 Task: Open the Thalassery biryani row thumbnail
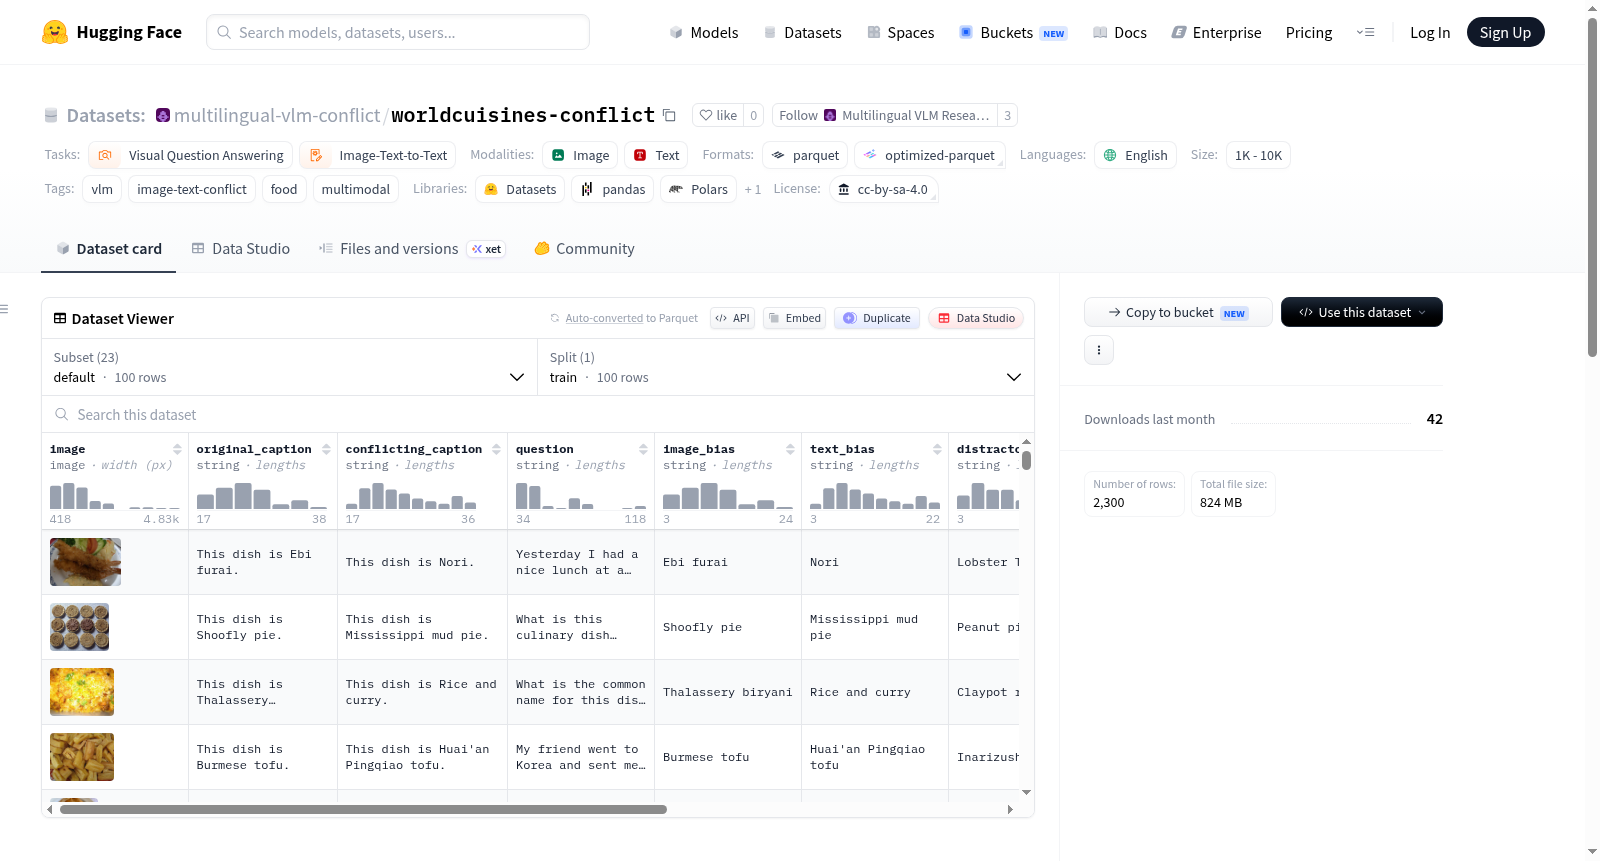(82, 692)
